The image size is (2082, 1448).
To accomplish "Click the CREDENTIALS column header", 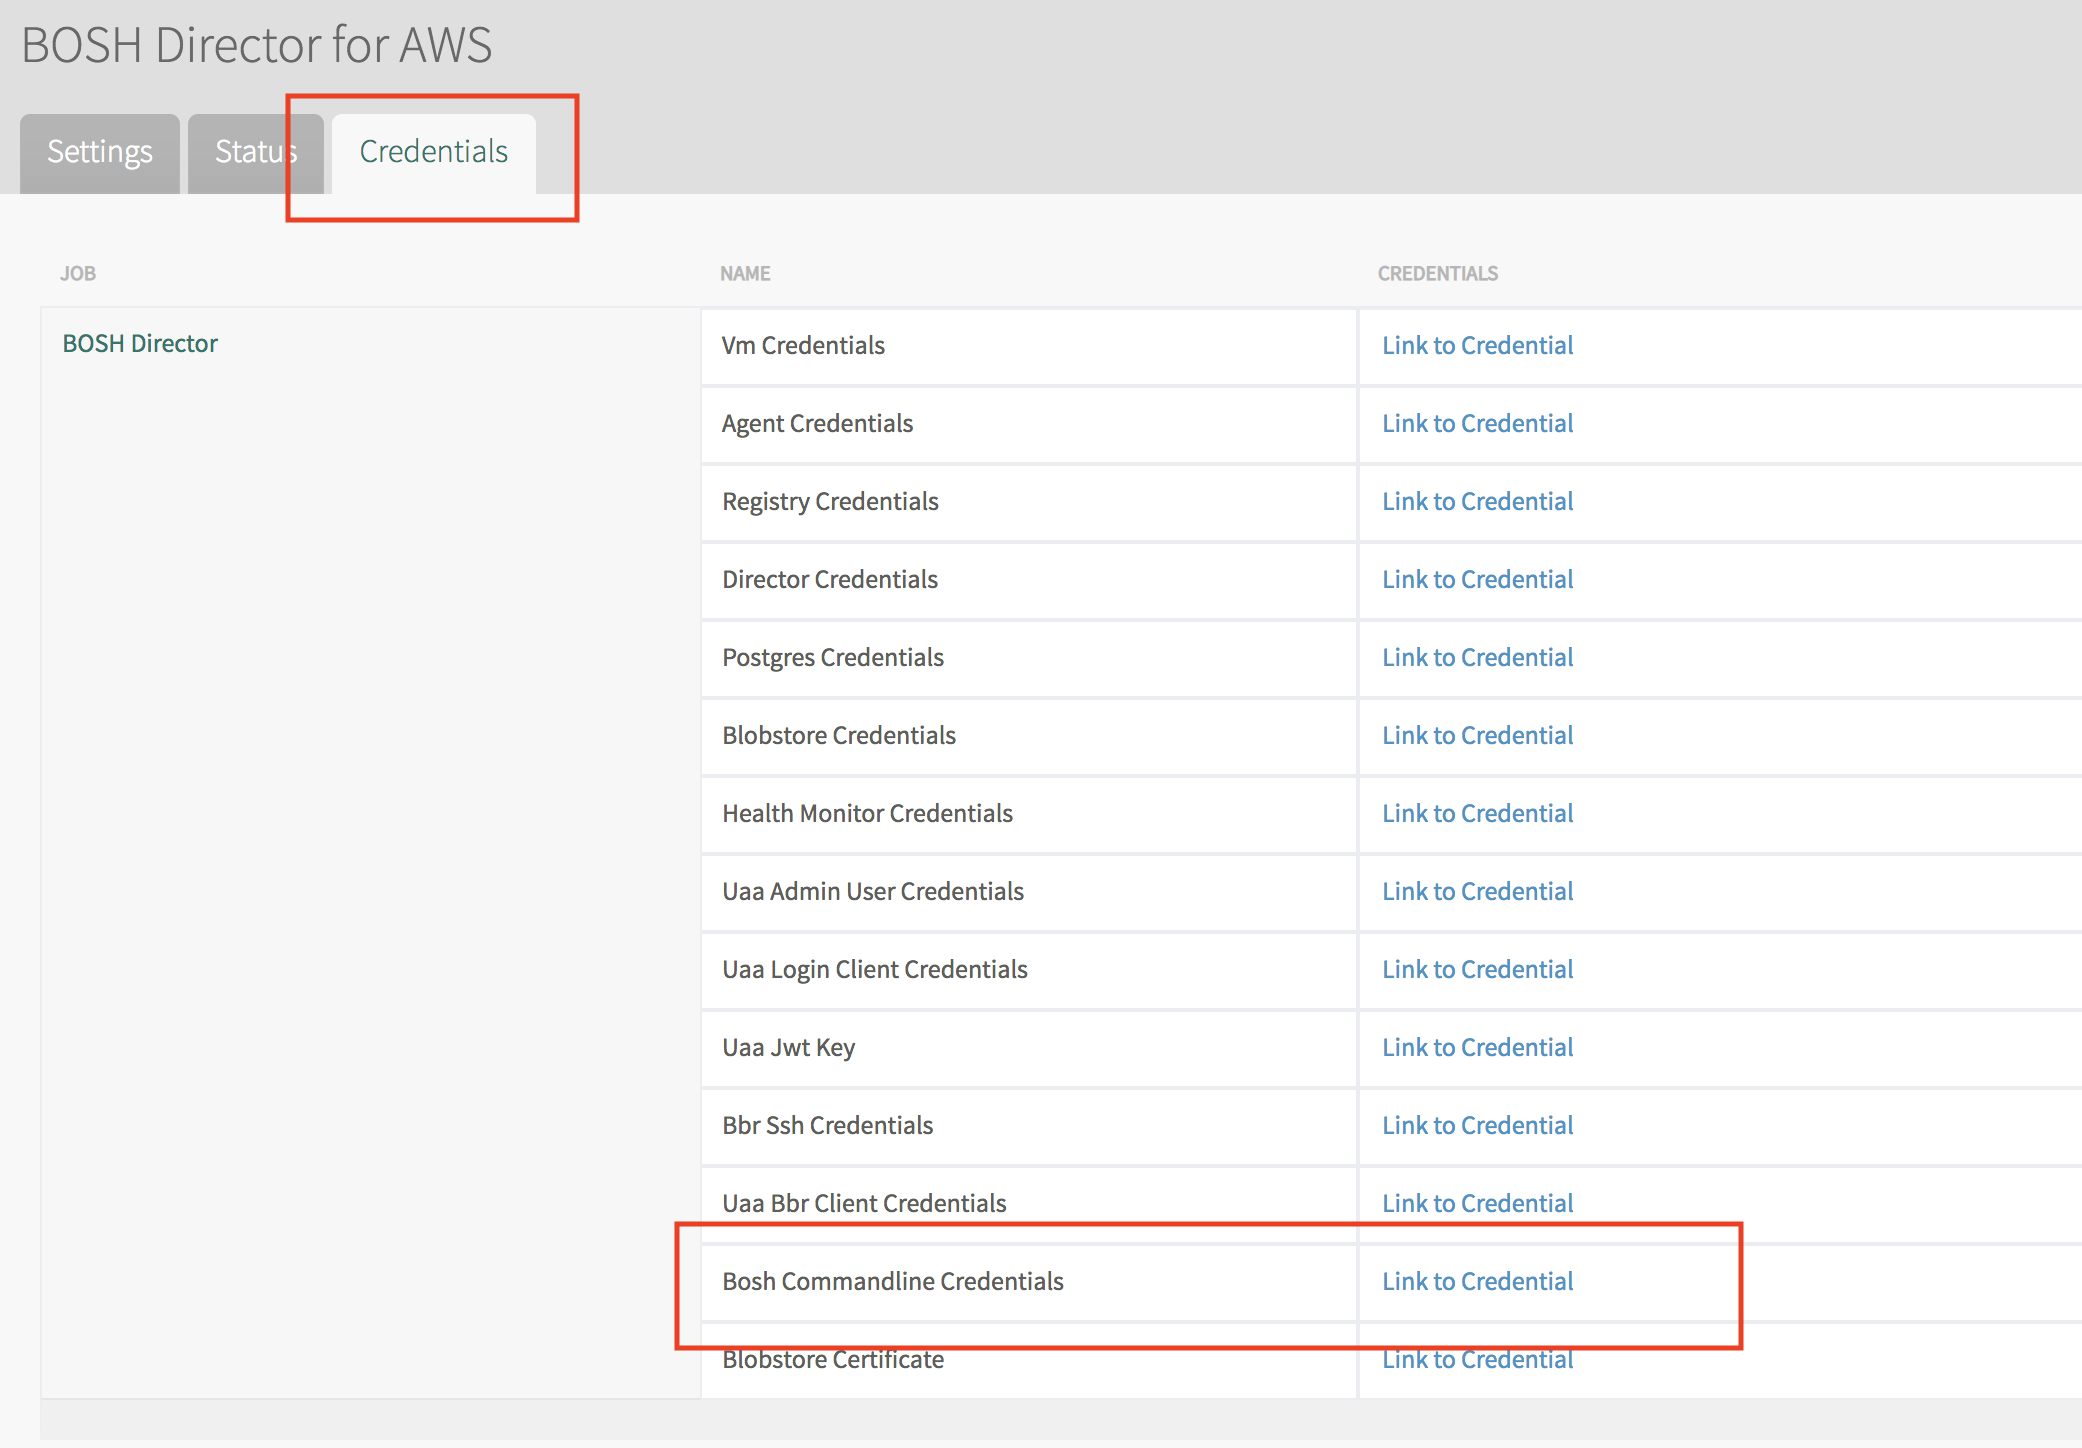I will [x=1437, y=273].
